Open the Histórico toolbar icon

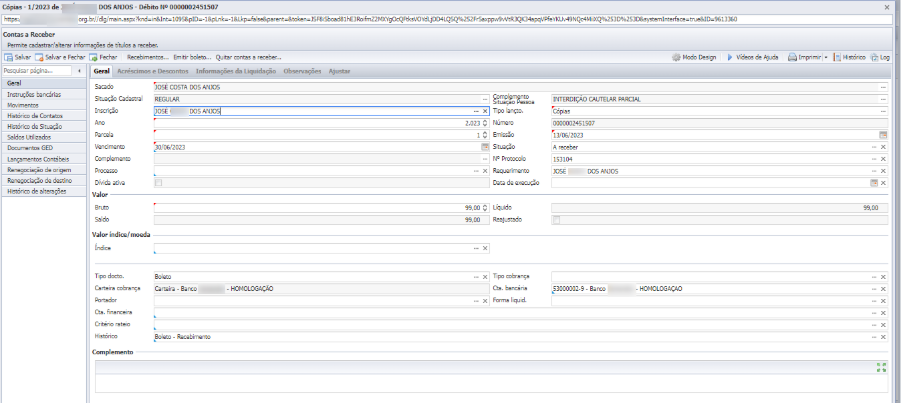pos(837,57)
